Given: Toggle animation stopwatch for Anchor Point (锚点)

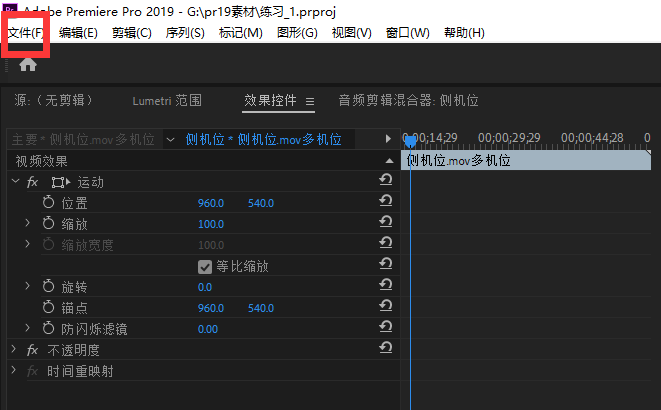Looking at the screenshot, I should (48, 308).
